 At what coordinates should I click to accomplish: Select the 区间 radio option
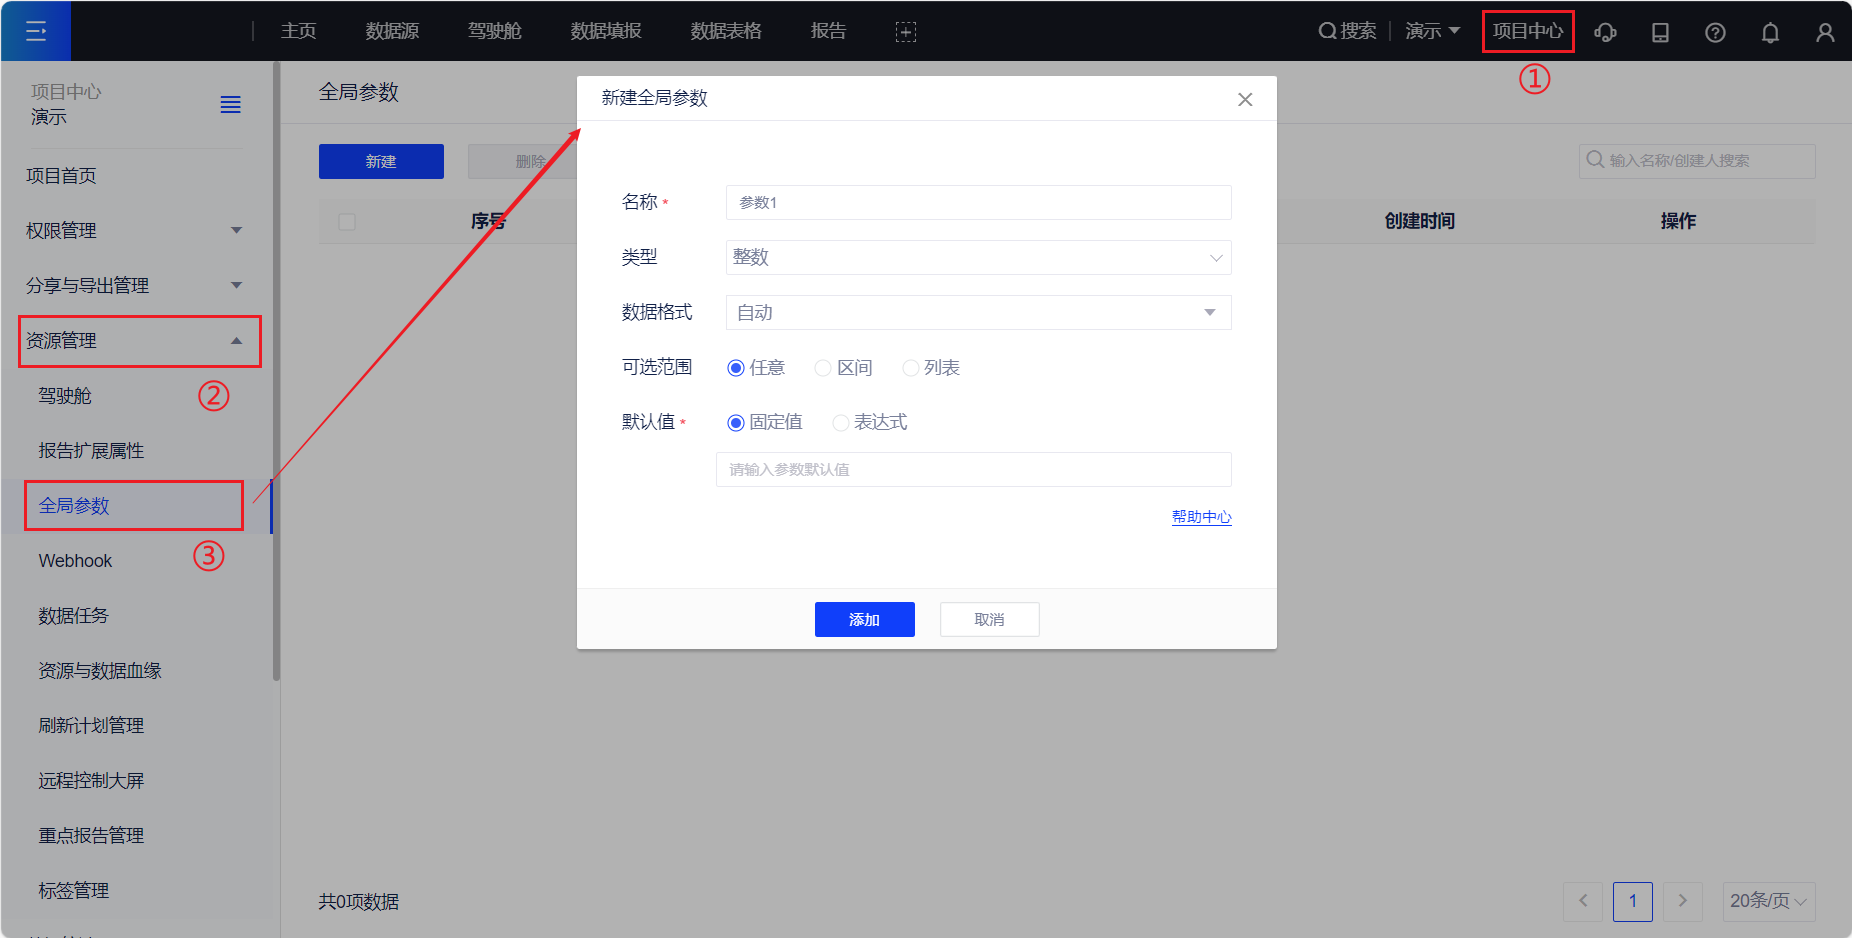click(823, 368)
